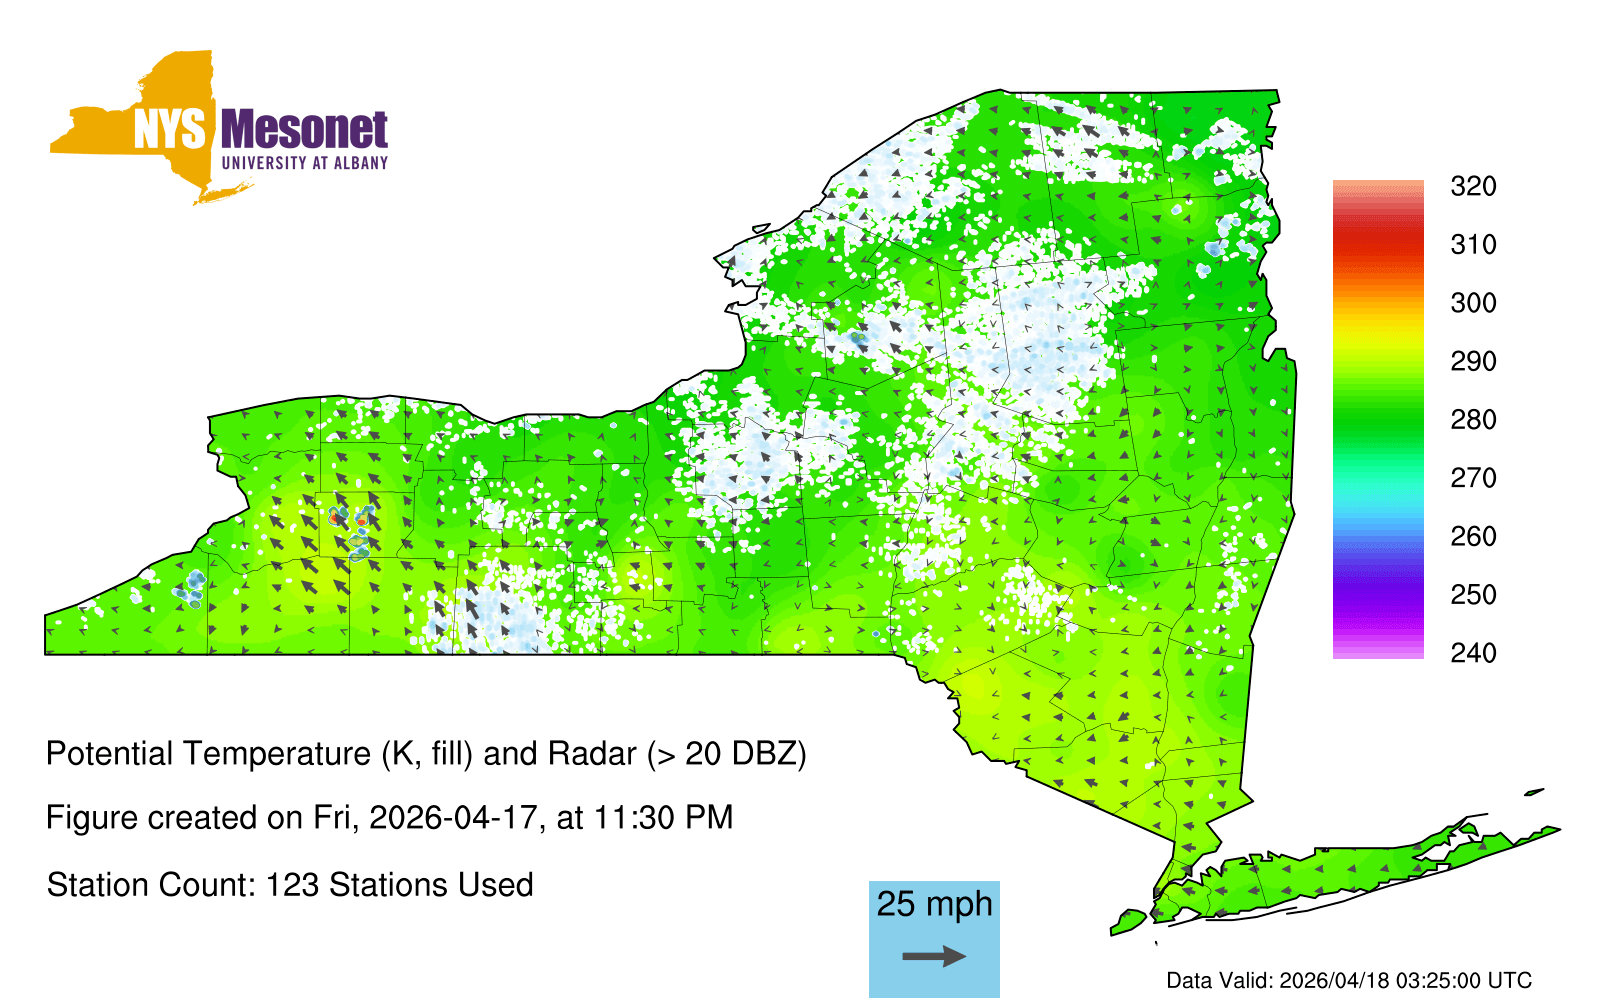
Task: Click the red radar cell in western New York
Action: pyautogui.click(x=334, y=518)
